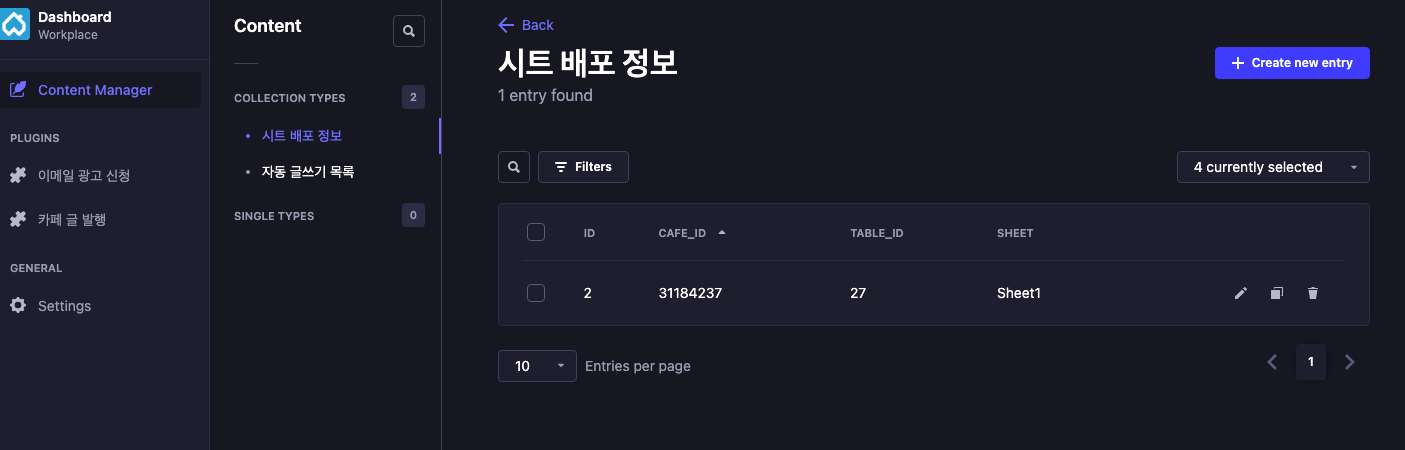Click the Back link

pos(526,25)
